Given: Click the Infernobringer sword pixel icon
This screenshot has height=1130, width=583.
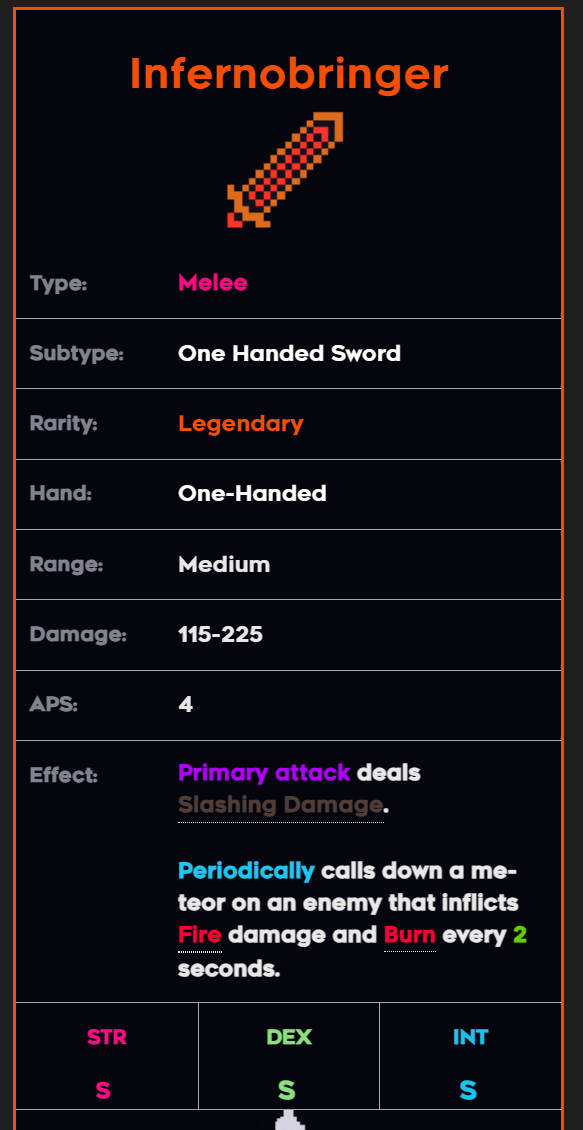Looking at the screenshot, I should coord(285,170).
